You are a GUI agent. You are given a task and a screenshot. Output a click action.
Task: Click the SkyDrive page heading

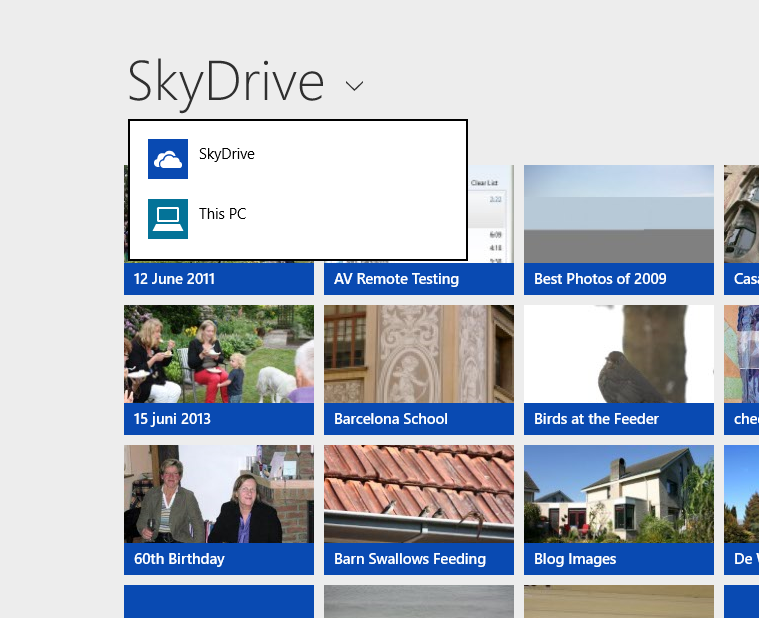click(x=226, y=82)
